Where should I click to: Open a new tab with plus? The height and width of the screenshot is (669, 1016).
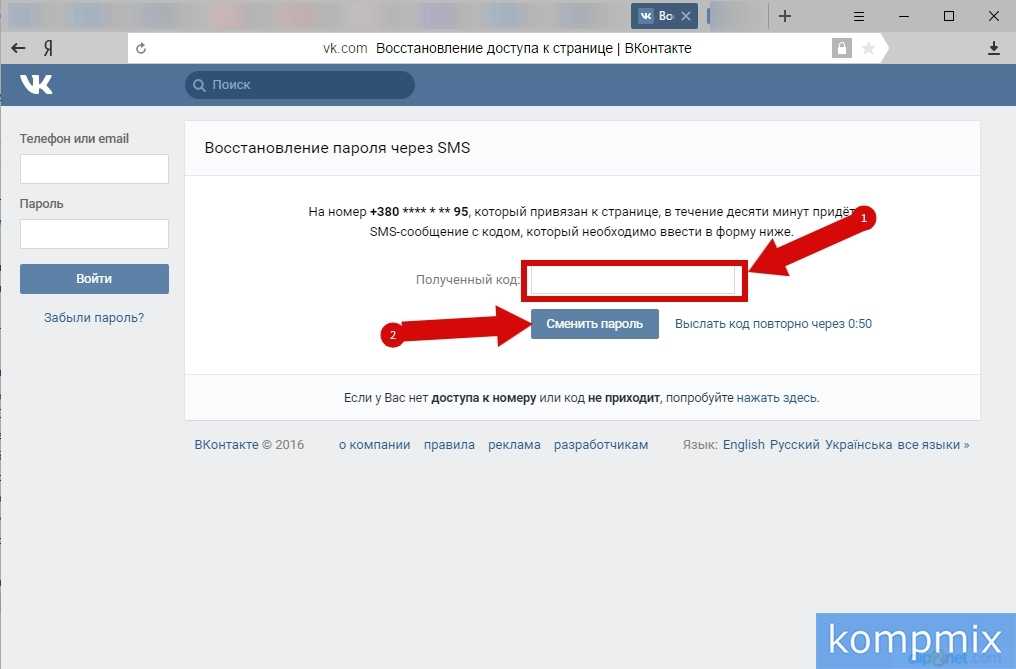click(785, 16)
